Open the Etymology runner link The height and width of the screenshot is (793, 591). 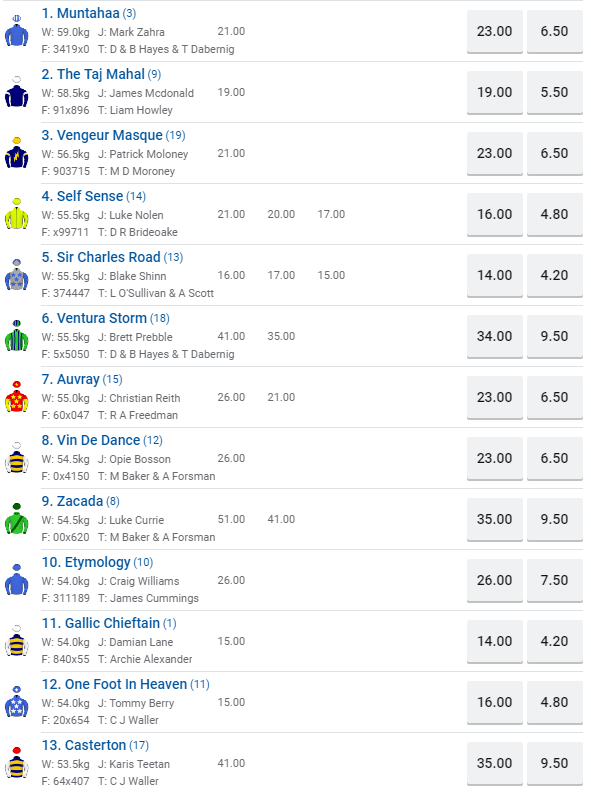[86, 562]
